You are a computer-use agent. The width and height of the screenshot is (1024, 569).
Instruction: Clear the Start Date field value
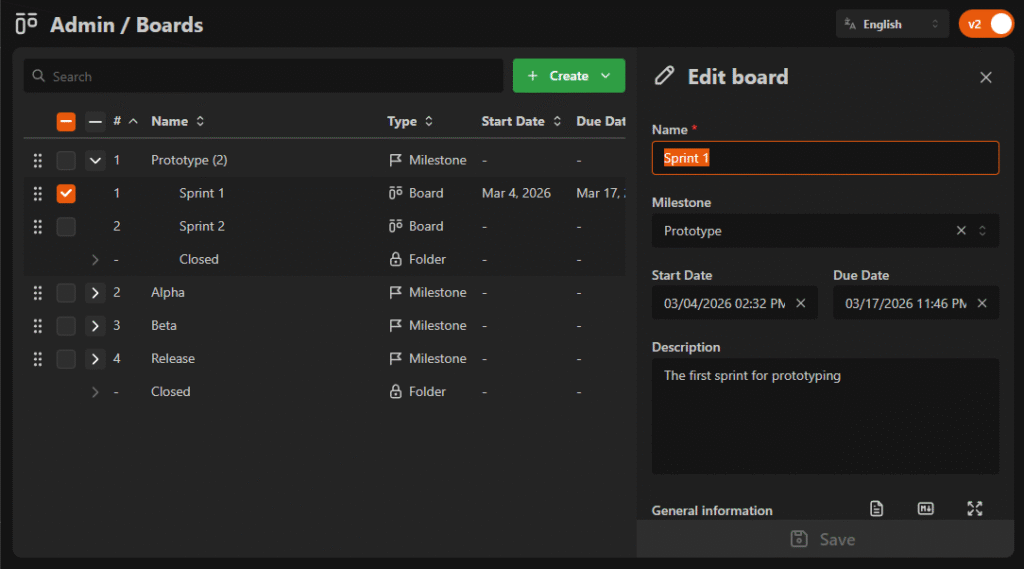coord(801,303)
